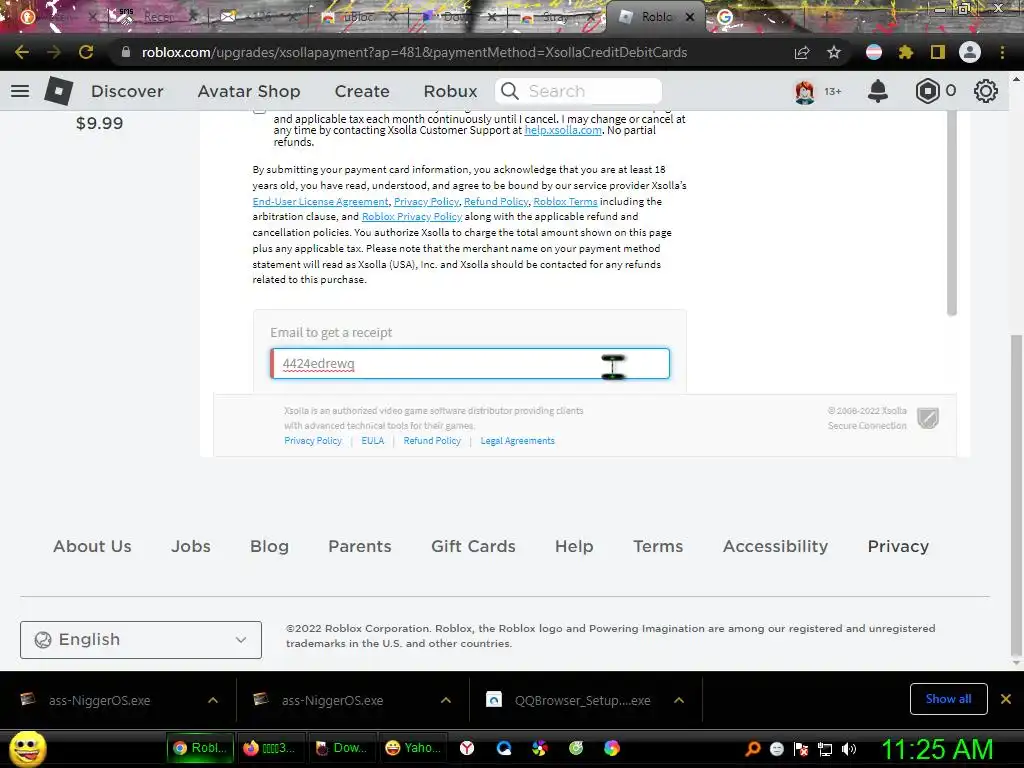Open the volume speaker tray icon
Viewport: 1024px width, 768px height.
848,749
